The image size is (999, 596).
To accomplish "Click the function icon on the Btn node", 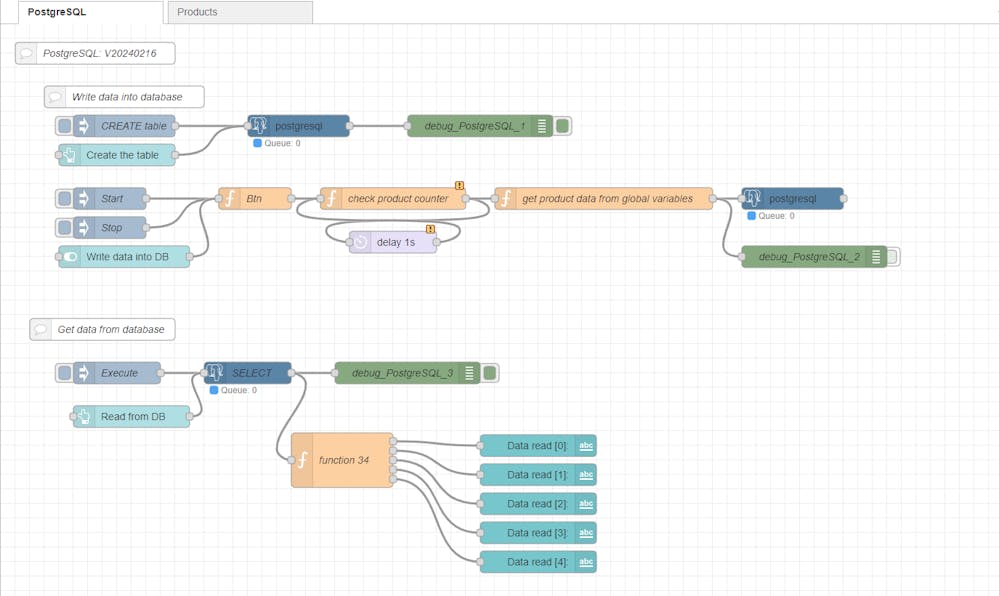I will 230,198.
